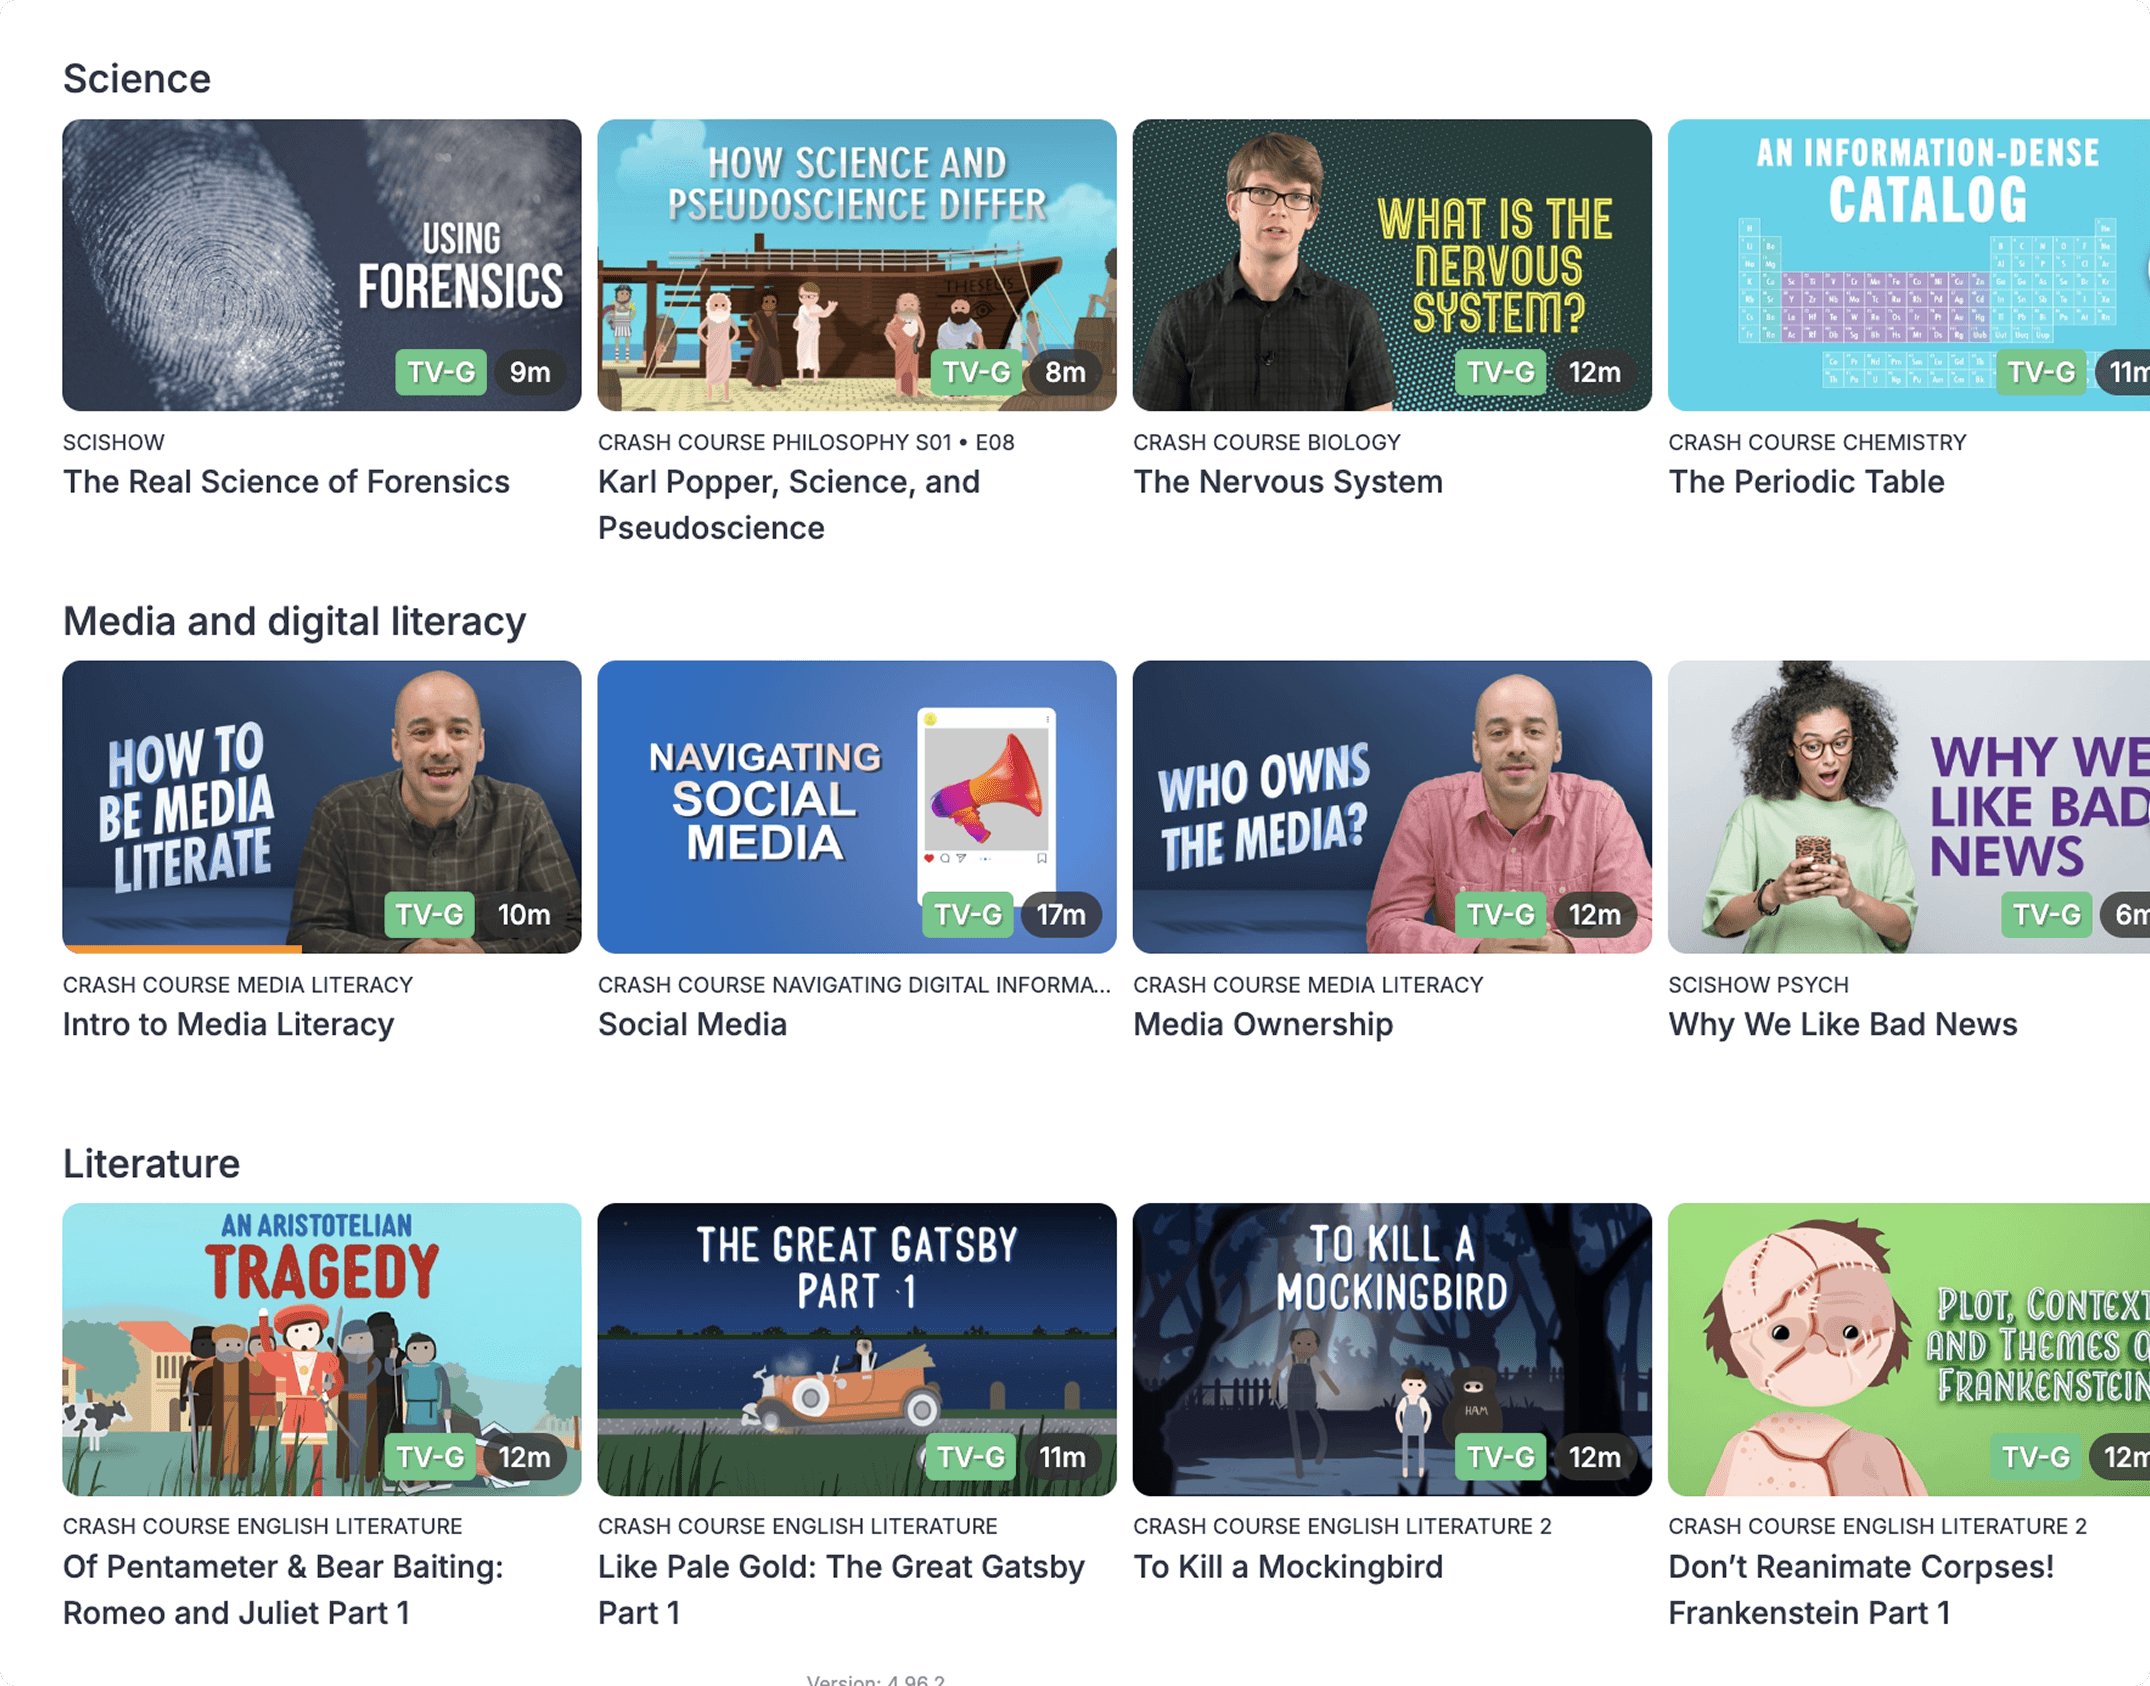Click the title 'The Periodic Table'
The width and height of the screenshot is (2150, 1686).
pyautogui.click(x=1806, y=482)
